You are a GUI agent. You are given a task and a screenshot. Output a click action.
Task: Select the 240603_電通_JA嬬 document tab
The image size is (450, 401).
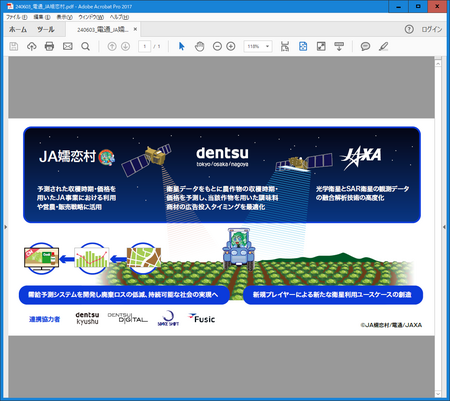click(x=103, y=30)
